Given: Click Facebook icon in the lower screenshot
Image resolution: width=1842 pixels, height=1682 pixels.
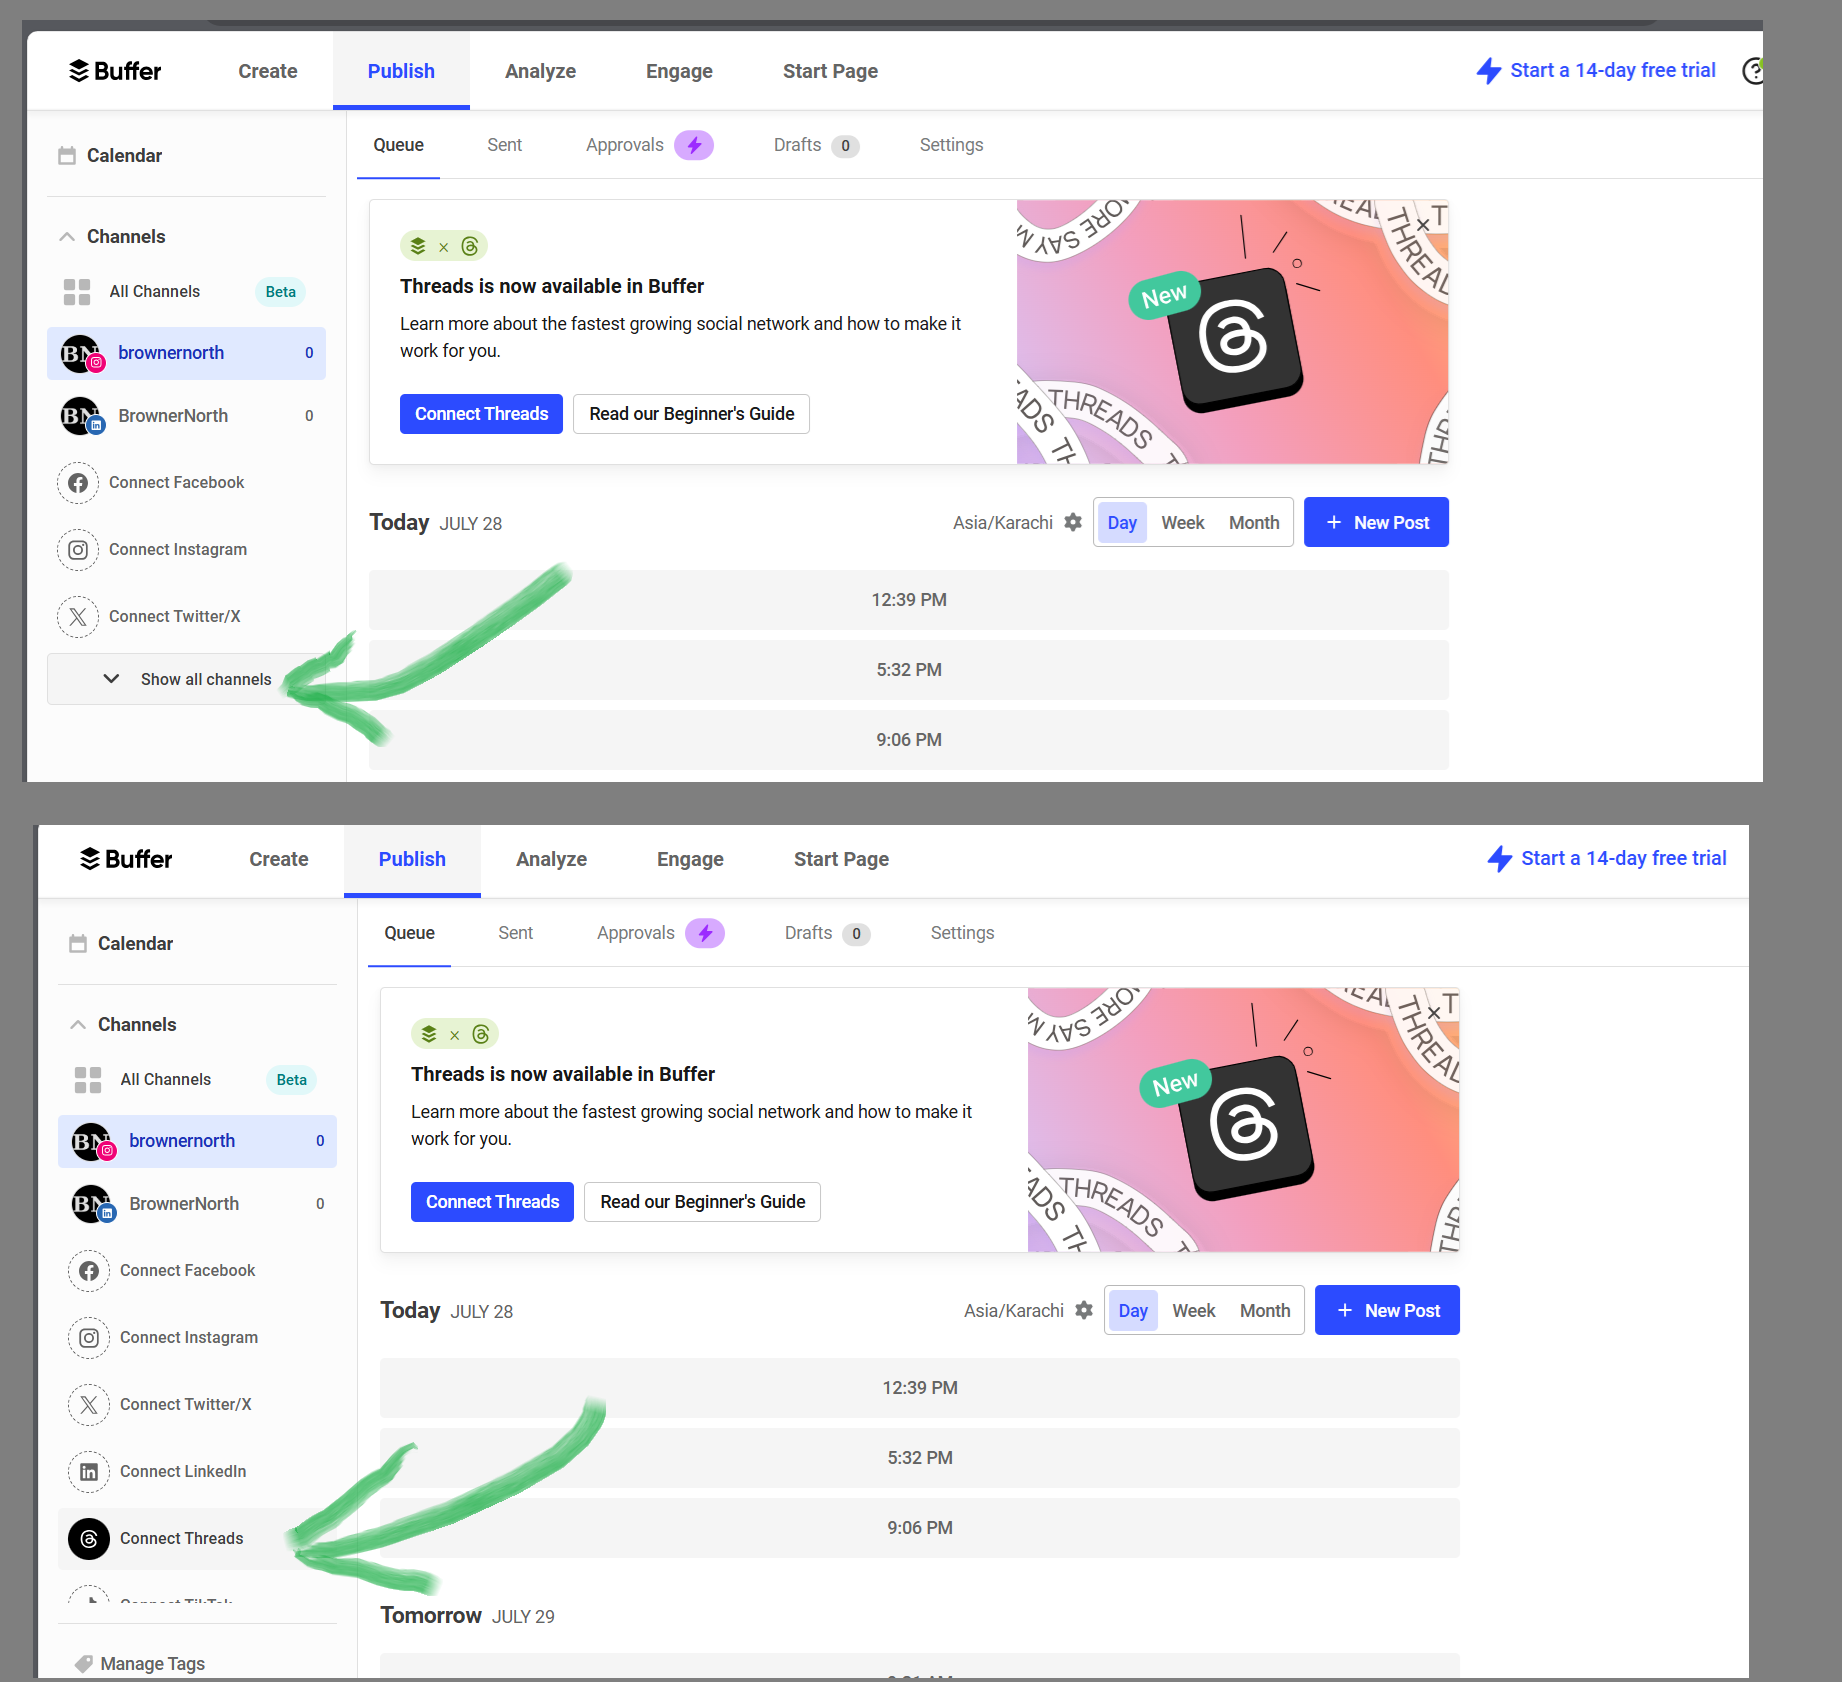Looking at the screenshot, I should [89, 1271].
